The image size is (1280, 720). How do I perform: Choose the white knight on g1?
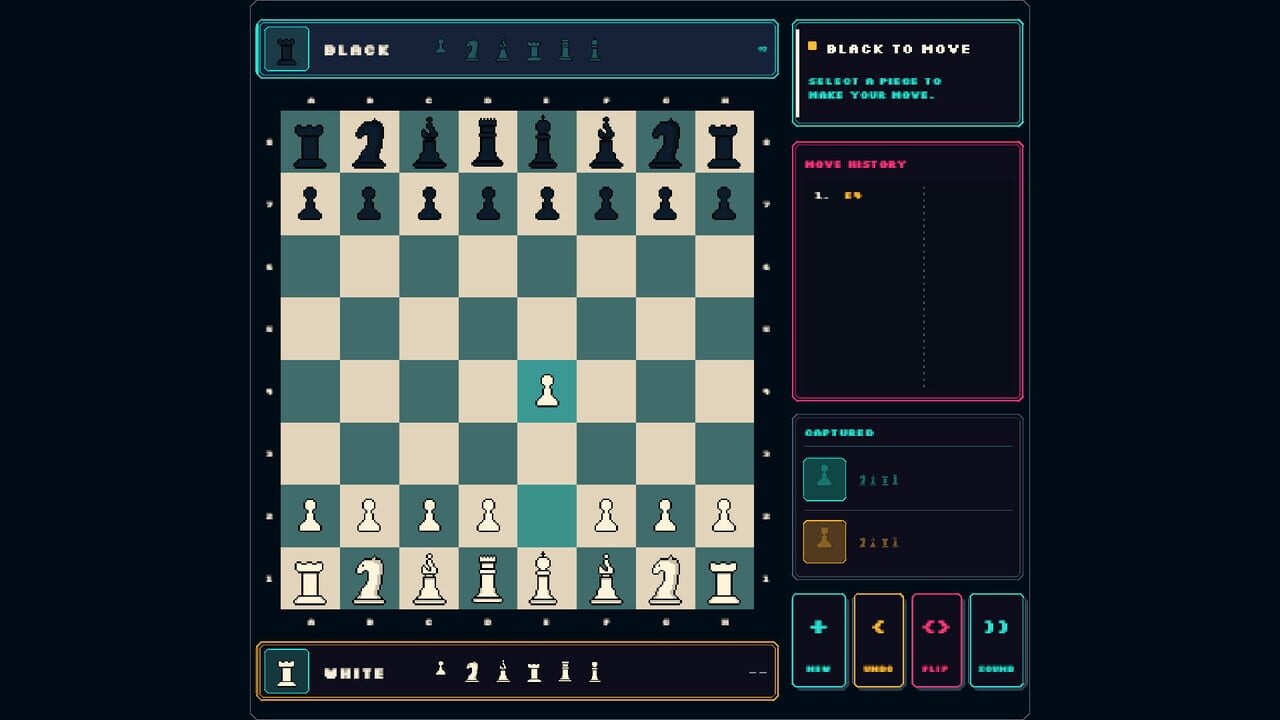[x=665, y=578]
